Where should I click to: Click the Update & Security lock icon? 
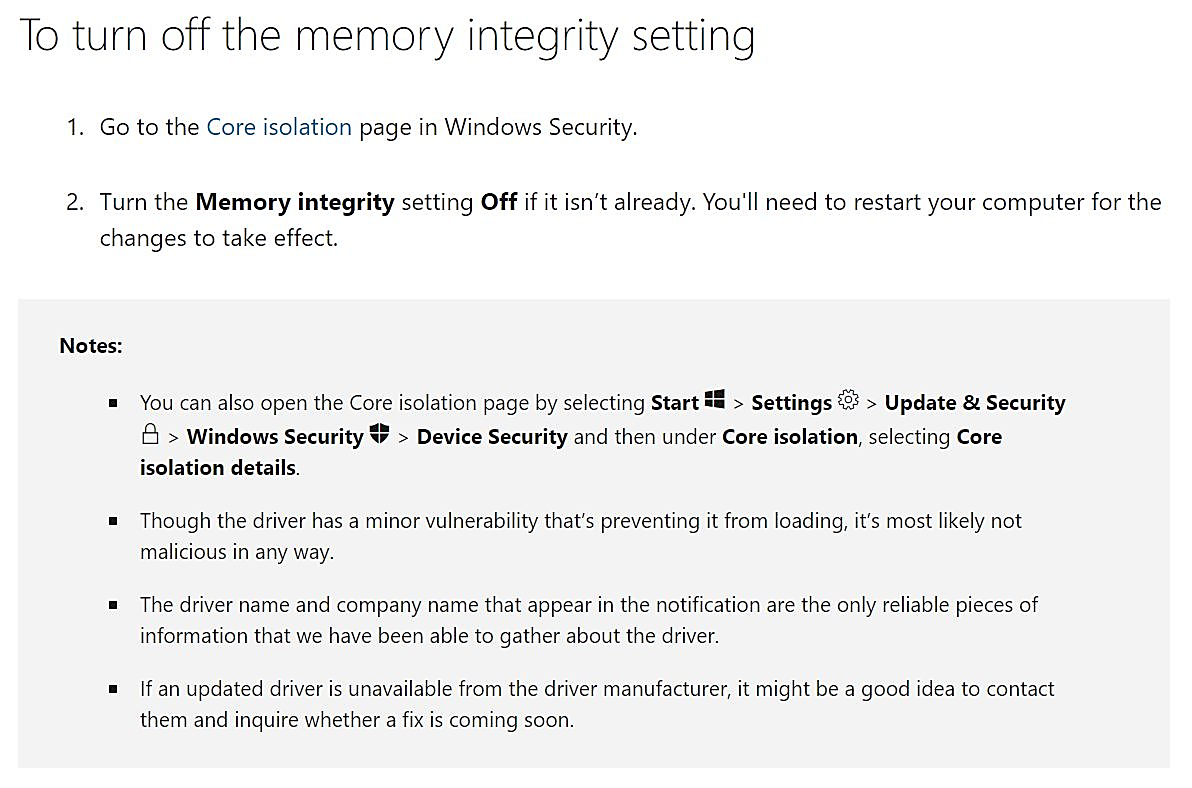150,435
